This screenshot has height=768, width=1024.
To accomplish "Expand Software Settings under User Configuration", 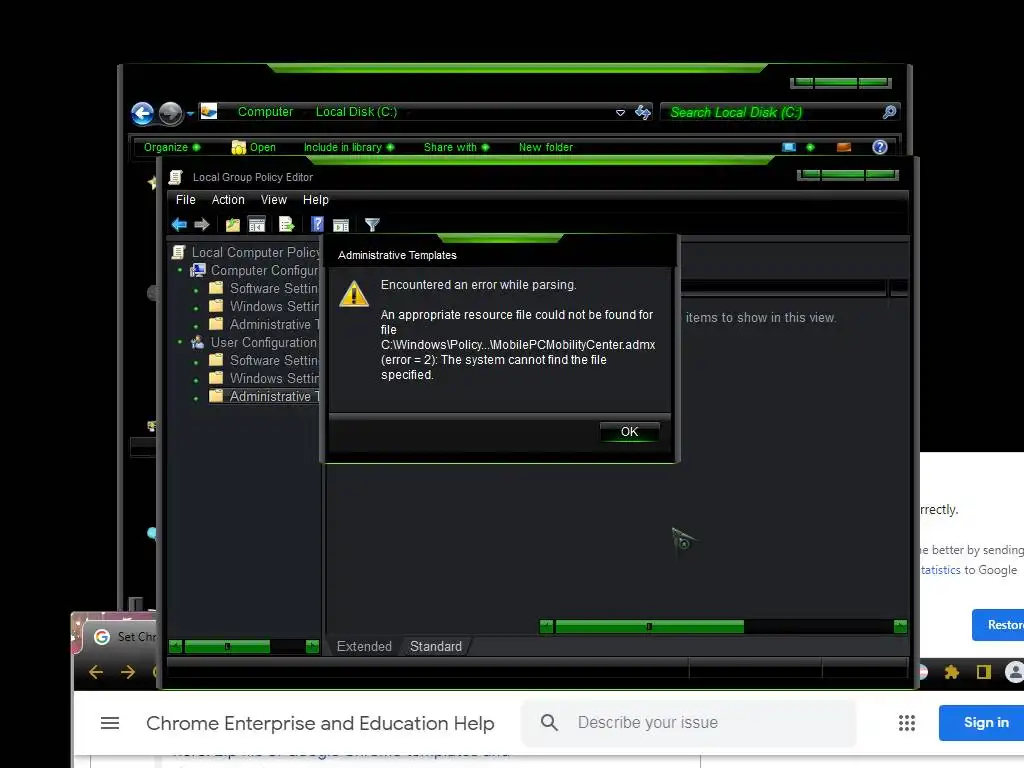I will [x=196, y=362].
